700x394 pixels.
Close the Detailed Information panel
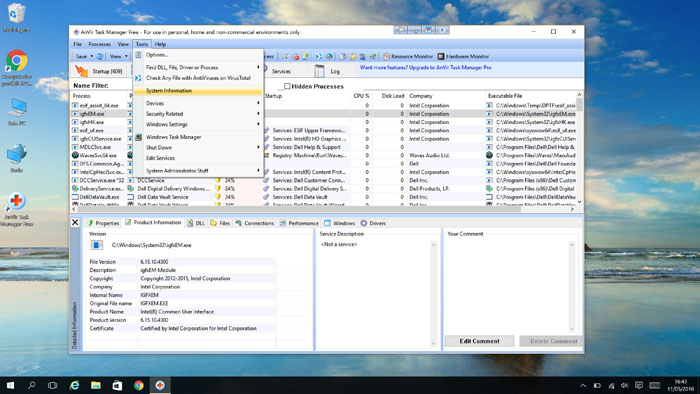point(75,222)
